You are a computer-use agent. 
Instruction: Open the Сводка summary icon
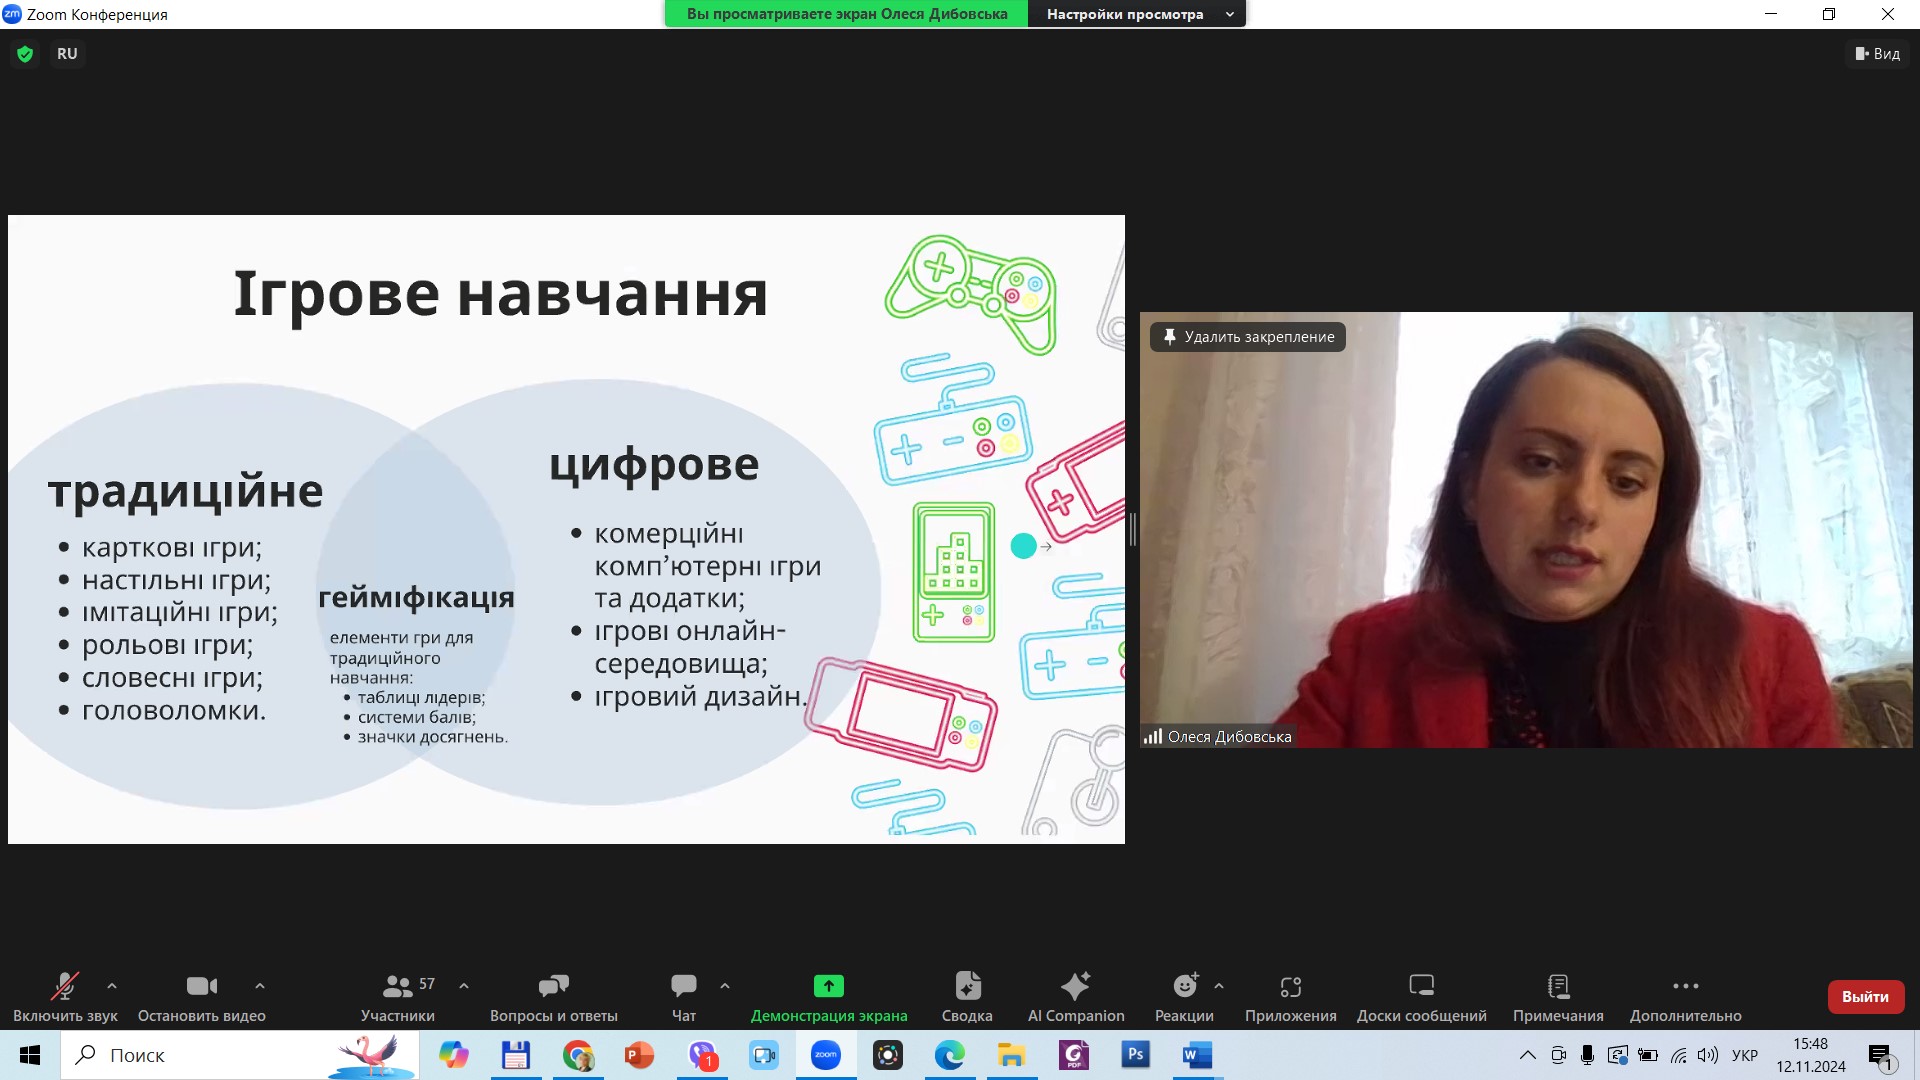pyautogui.click(x=967, y=987)
